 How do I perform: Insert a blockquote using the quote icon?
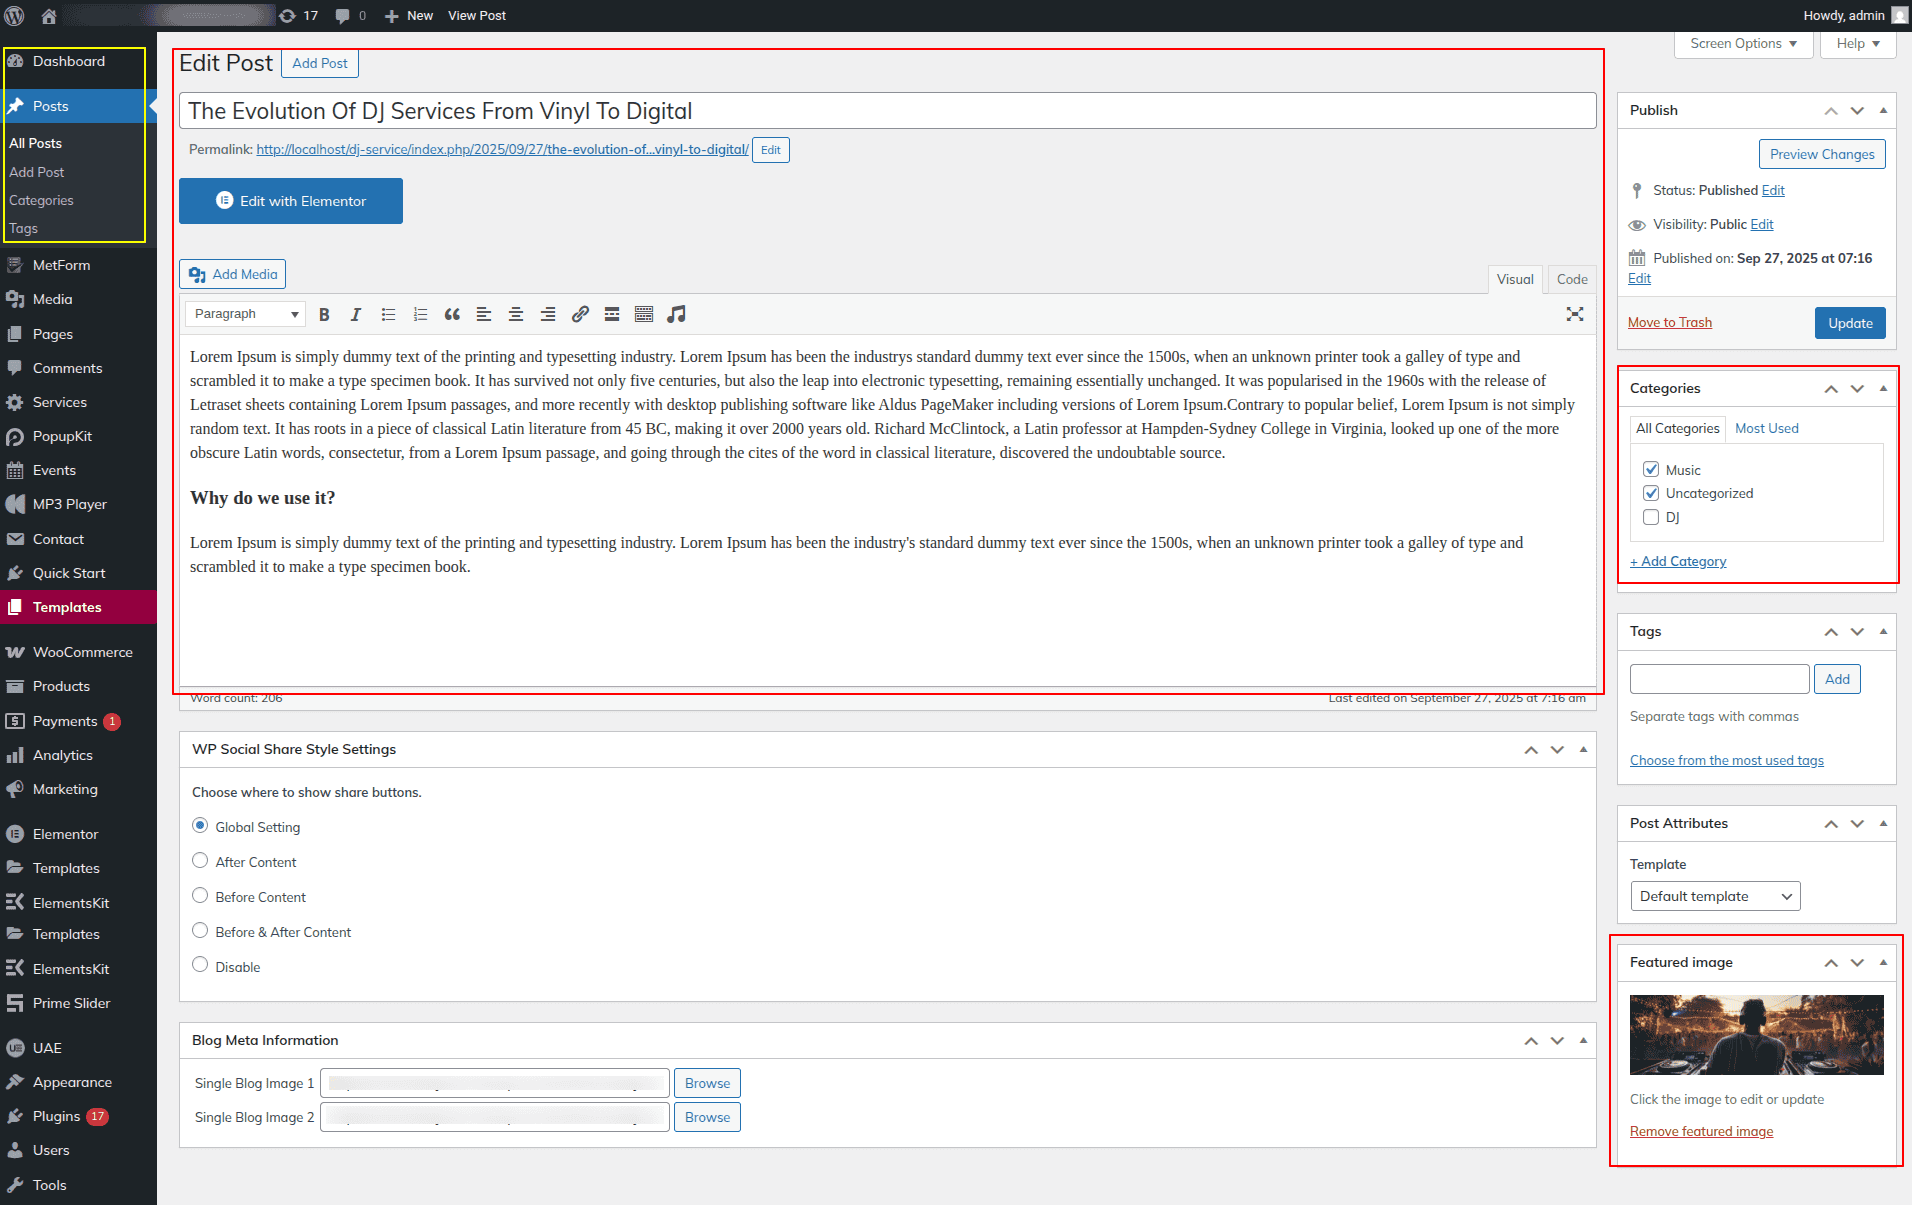(x=452, y=315)
